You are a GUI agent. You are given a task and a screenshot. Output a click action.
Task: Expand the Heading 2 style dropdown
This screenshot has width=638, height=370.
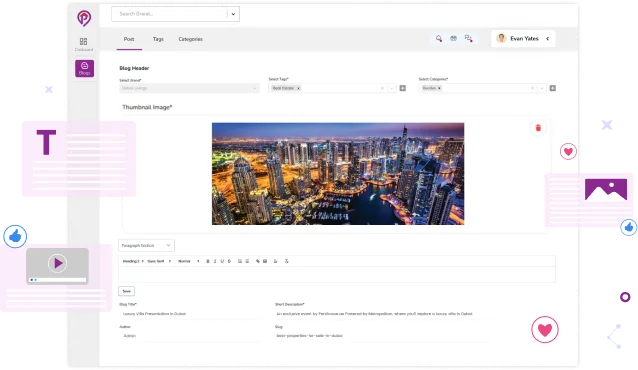[x=133, y=261]
